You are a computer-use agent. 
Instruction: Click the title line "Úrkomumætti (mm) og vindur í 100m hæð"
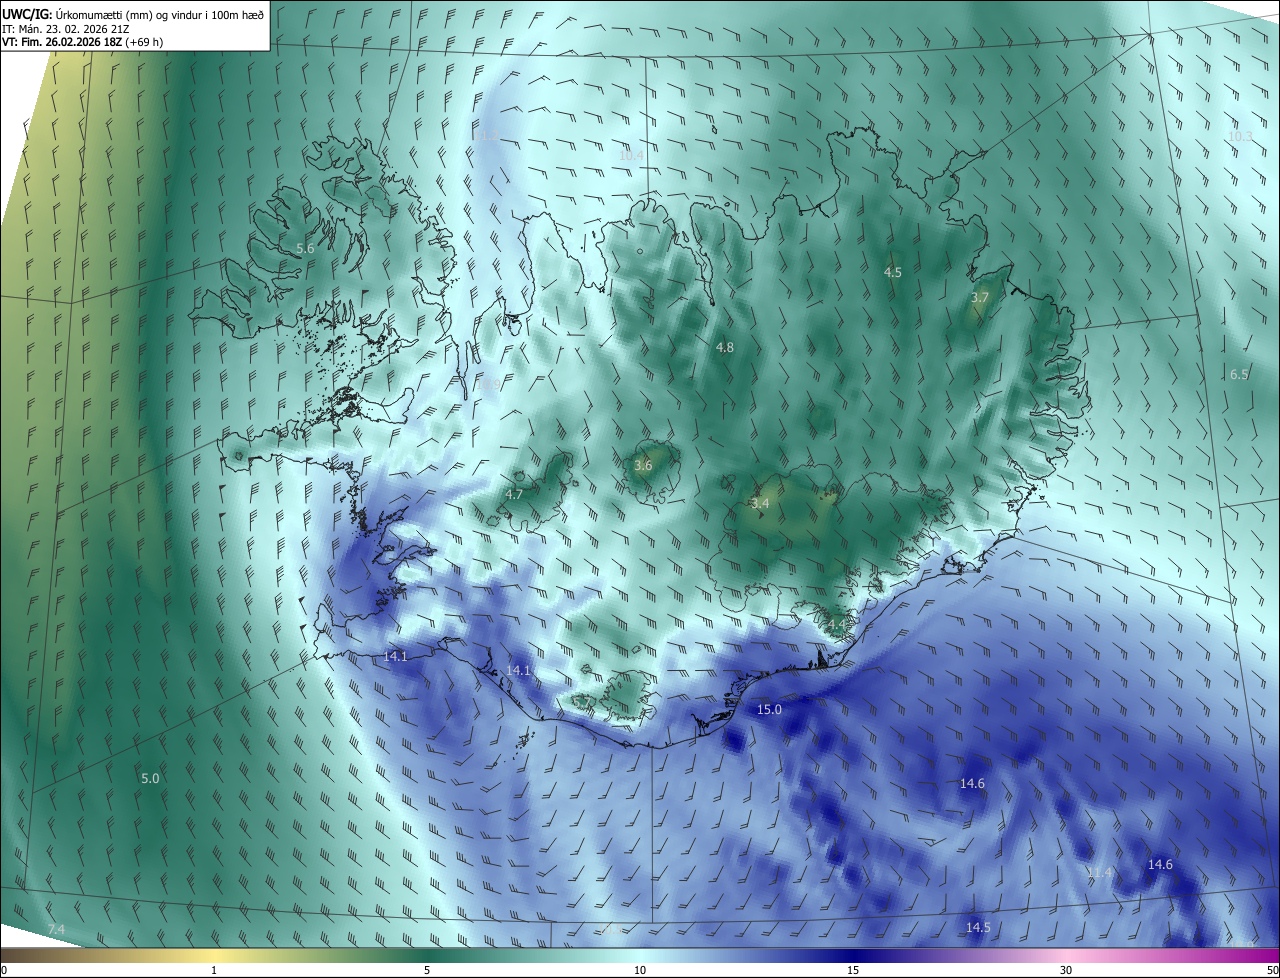coord(159,13)
